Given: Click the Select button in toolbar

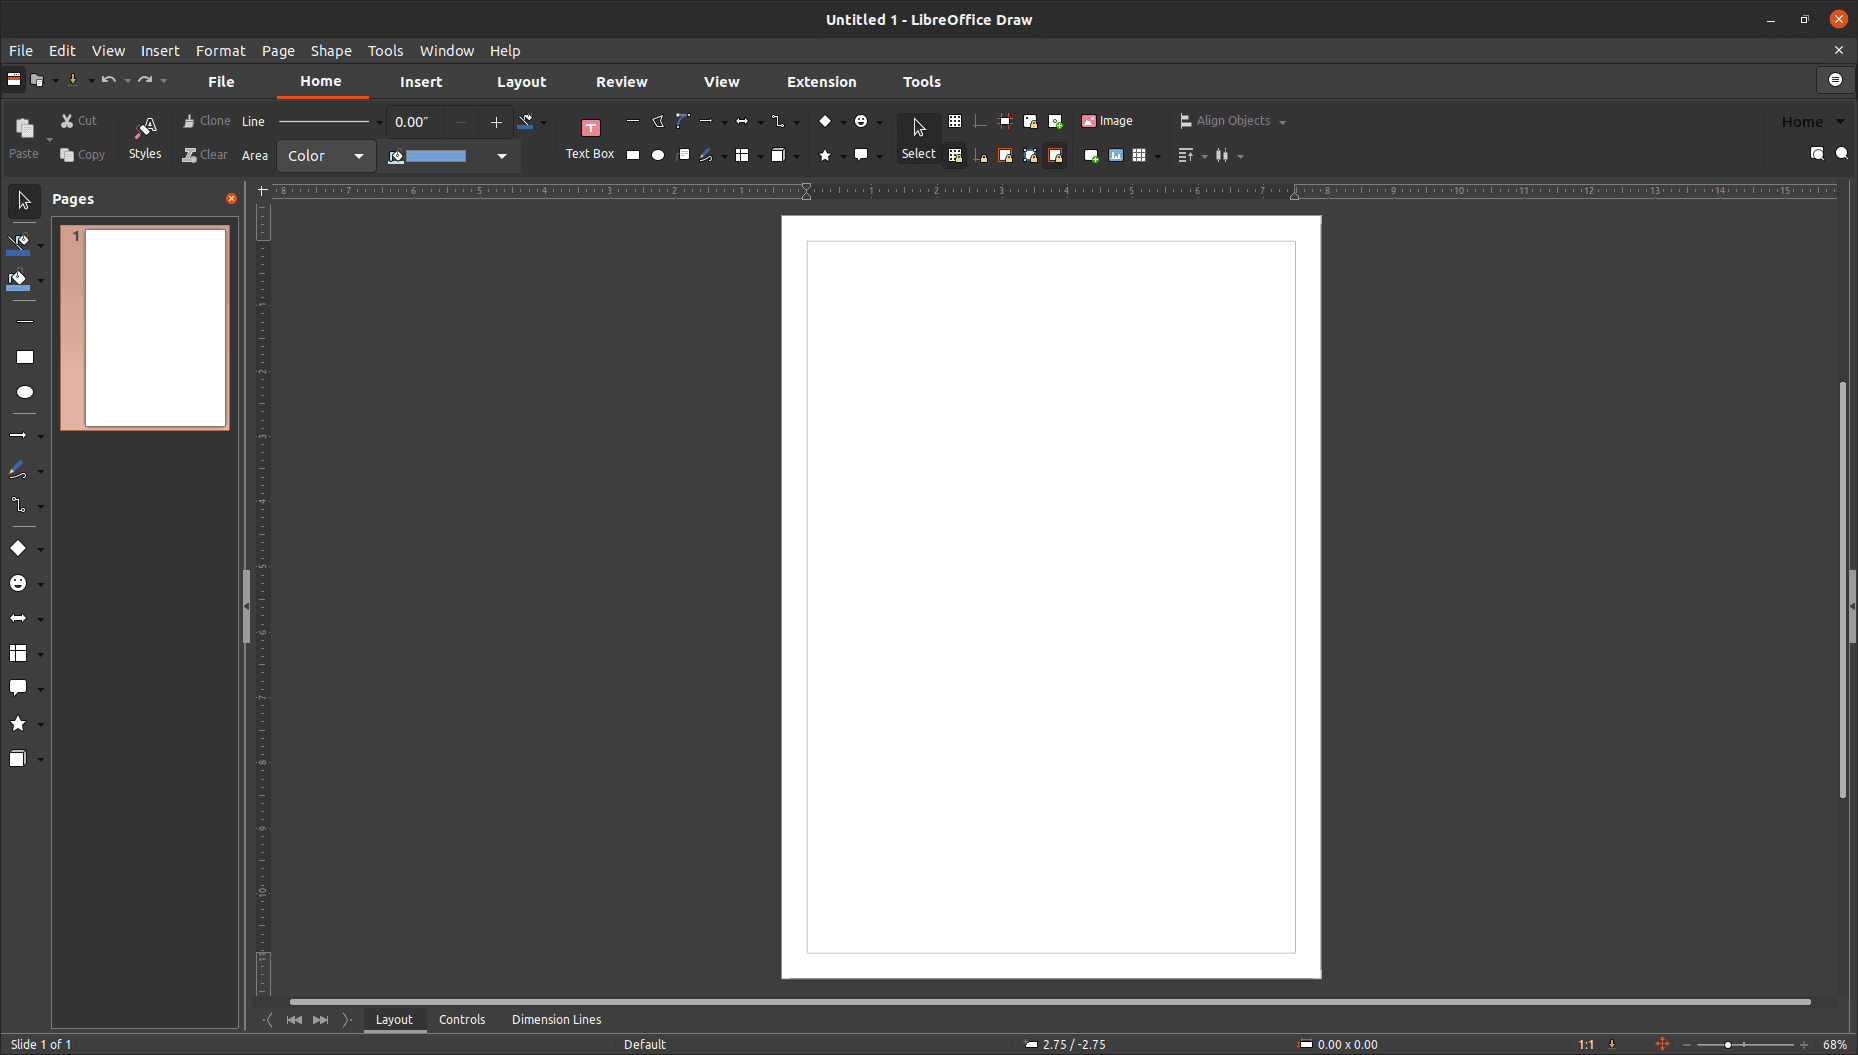Looking at the screenshot, I should 918,137.
